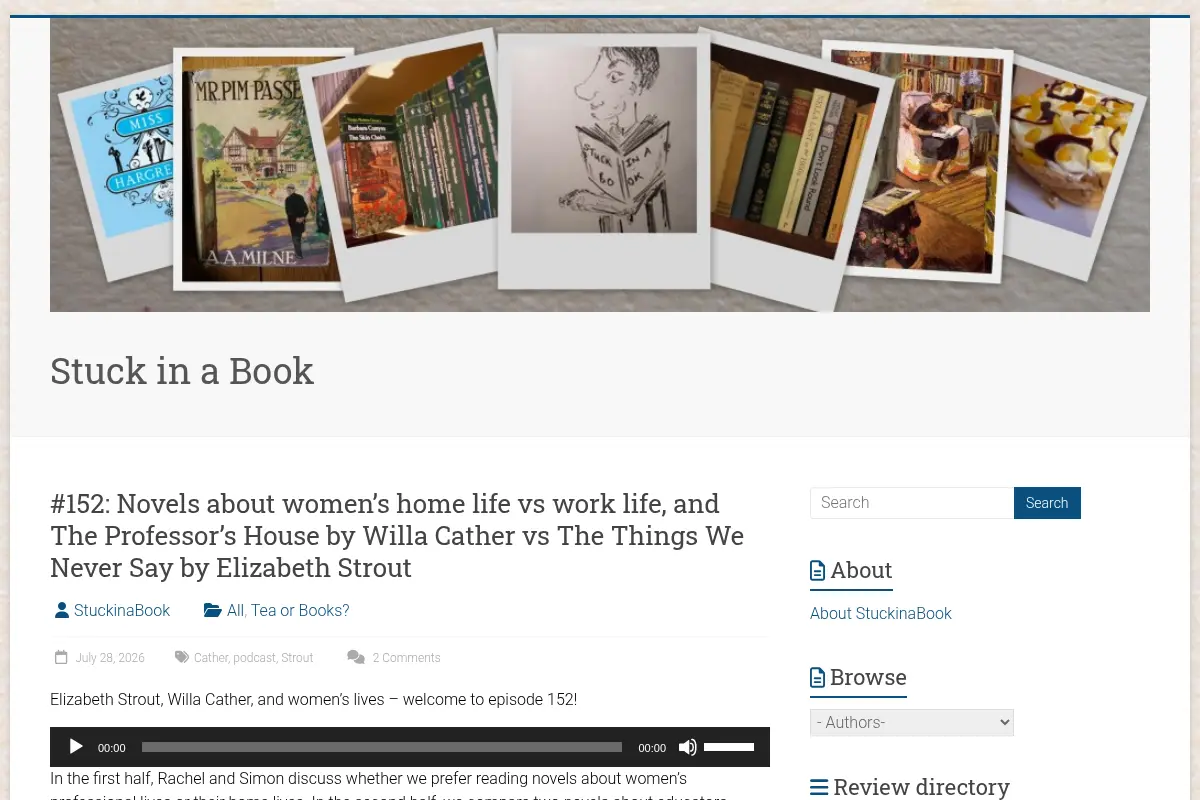This screenshot has height=800, width=1200.
Task: Open the About StuckinaBook link
Action: (x=881, y=613)
